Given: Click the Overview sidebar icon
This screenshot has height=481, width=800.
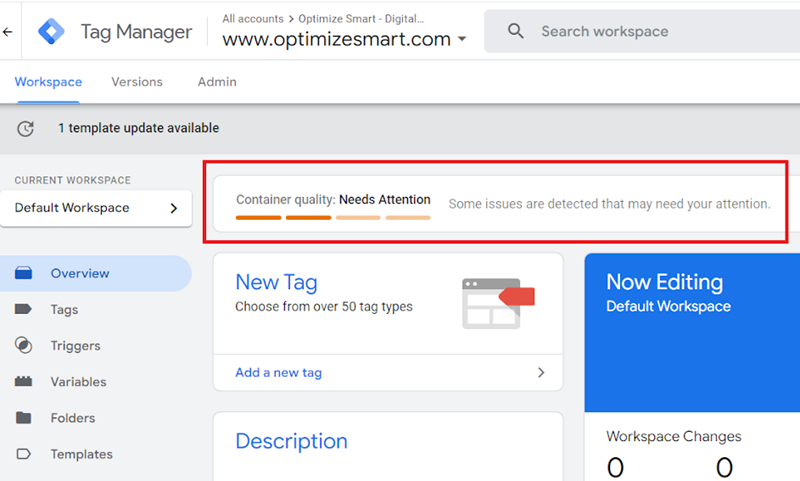Looking at the screenshot, I should click(23, 273).
